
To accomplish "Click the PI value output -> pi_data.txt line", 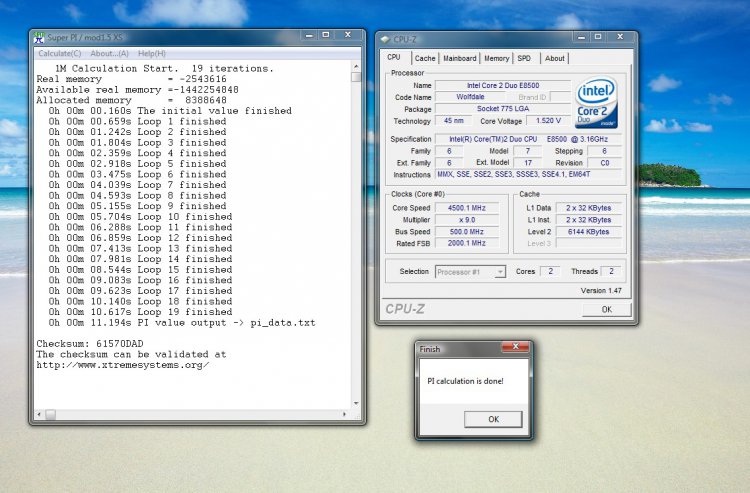I will (x=182, y=323).
